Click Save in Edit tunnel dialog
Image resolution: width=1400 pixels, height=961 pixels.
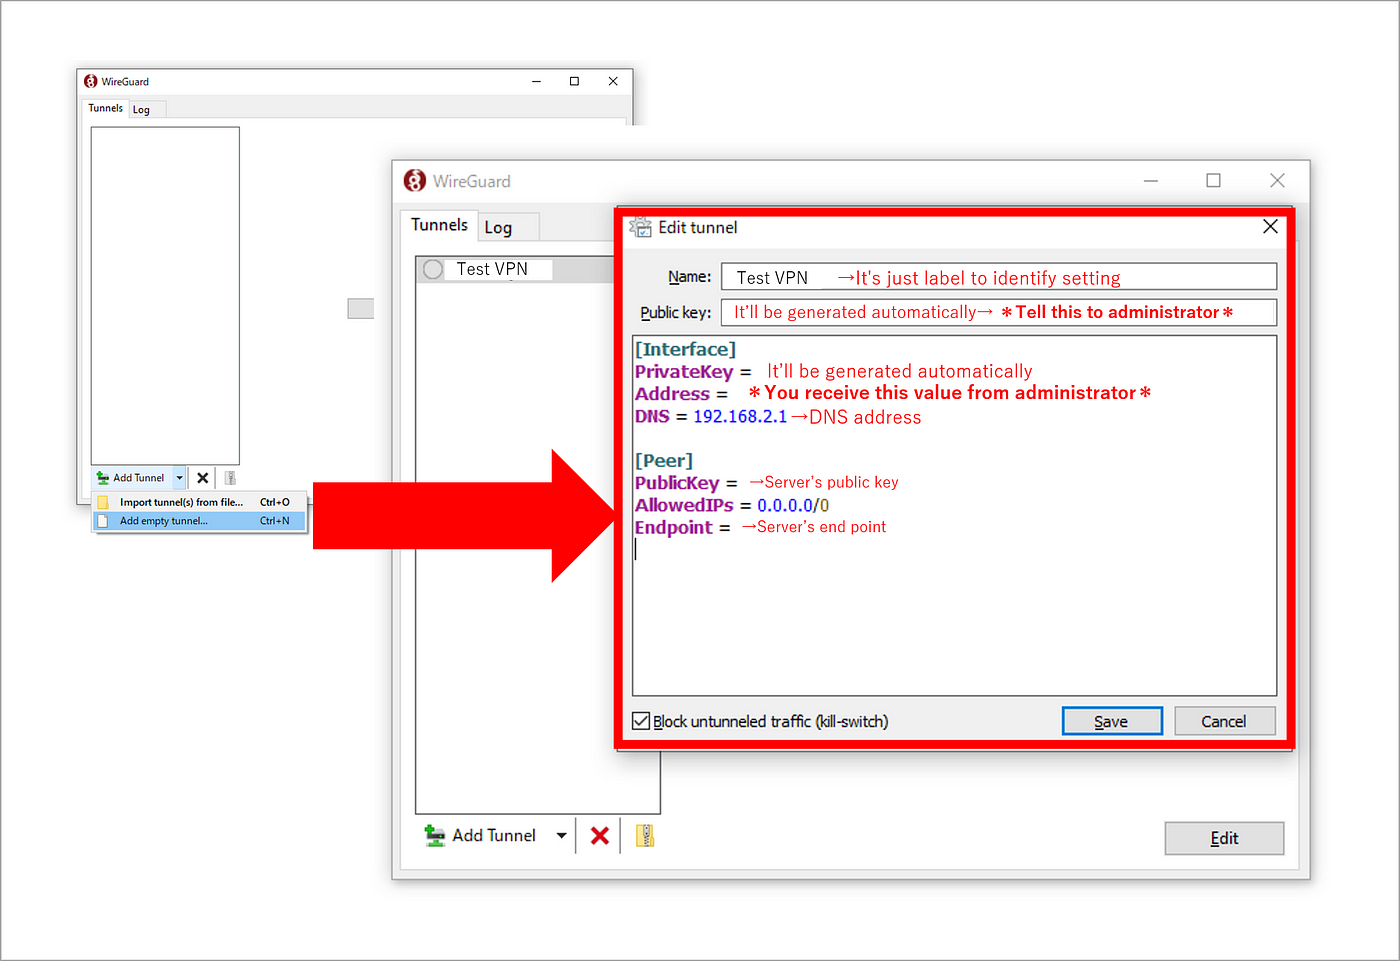click(x=1112, y=721)
